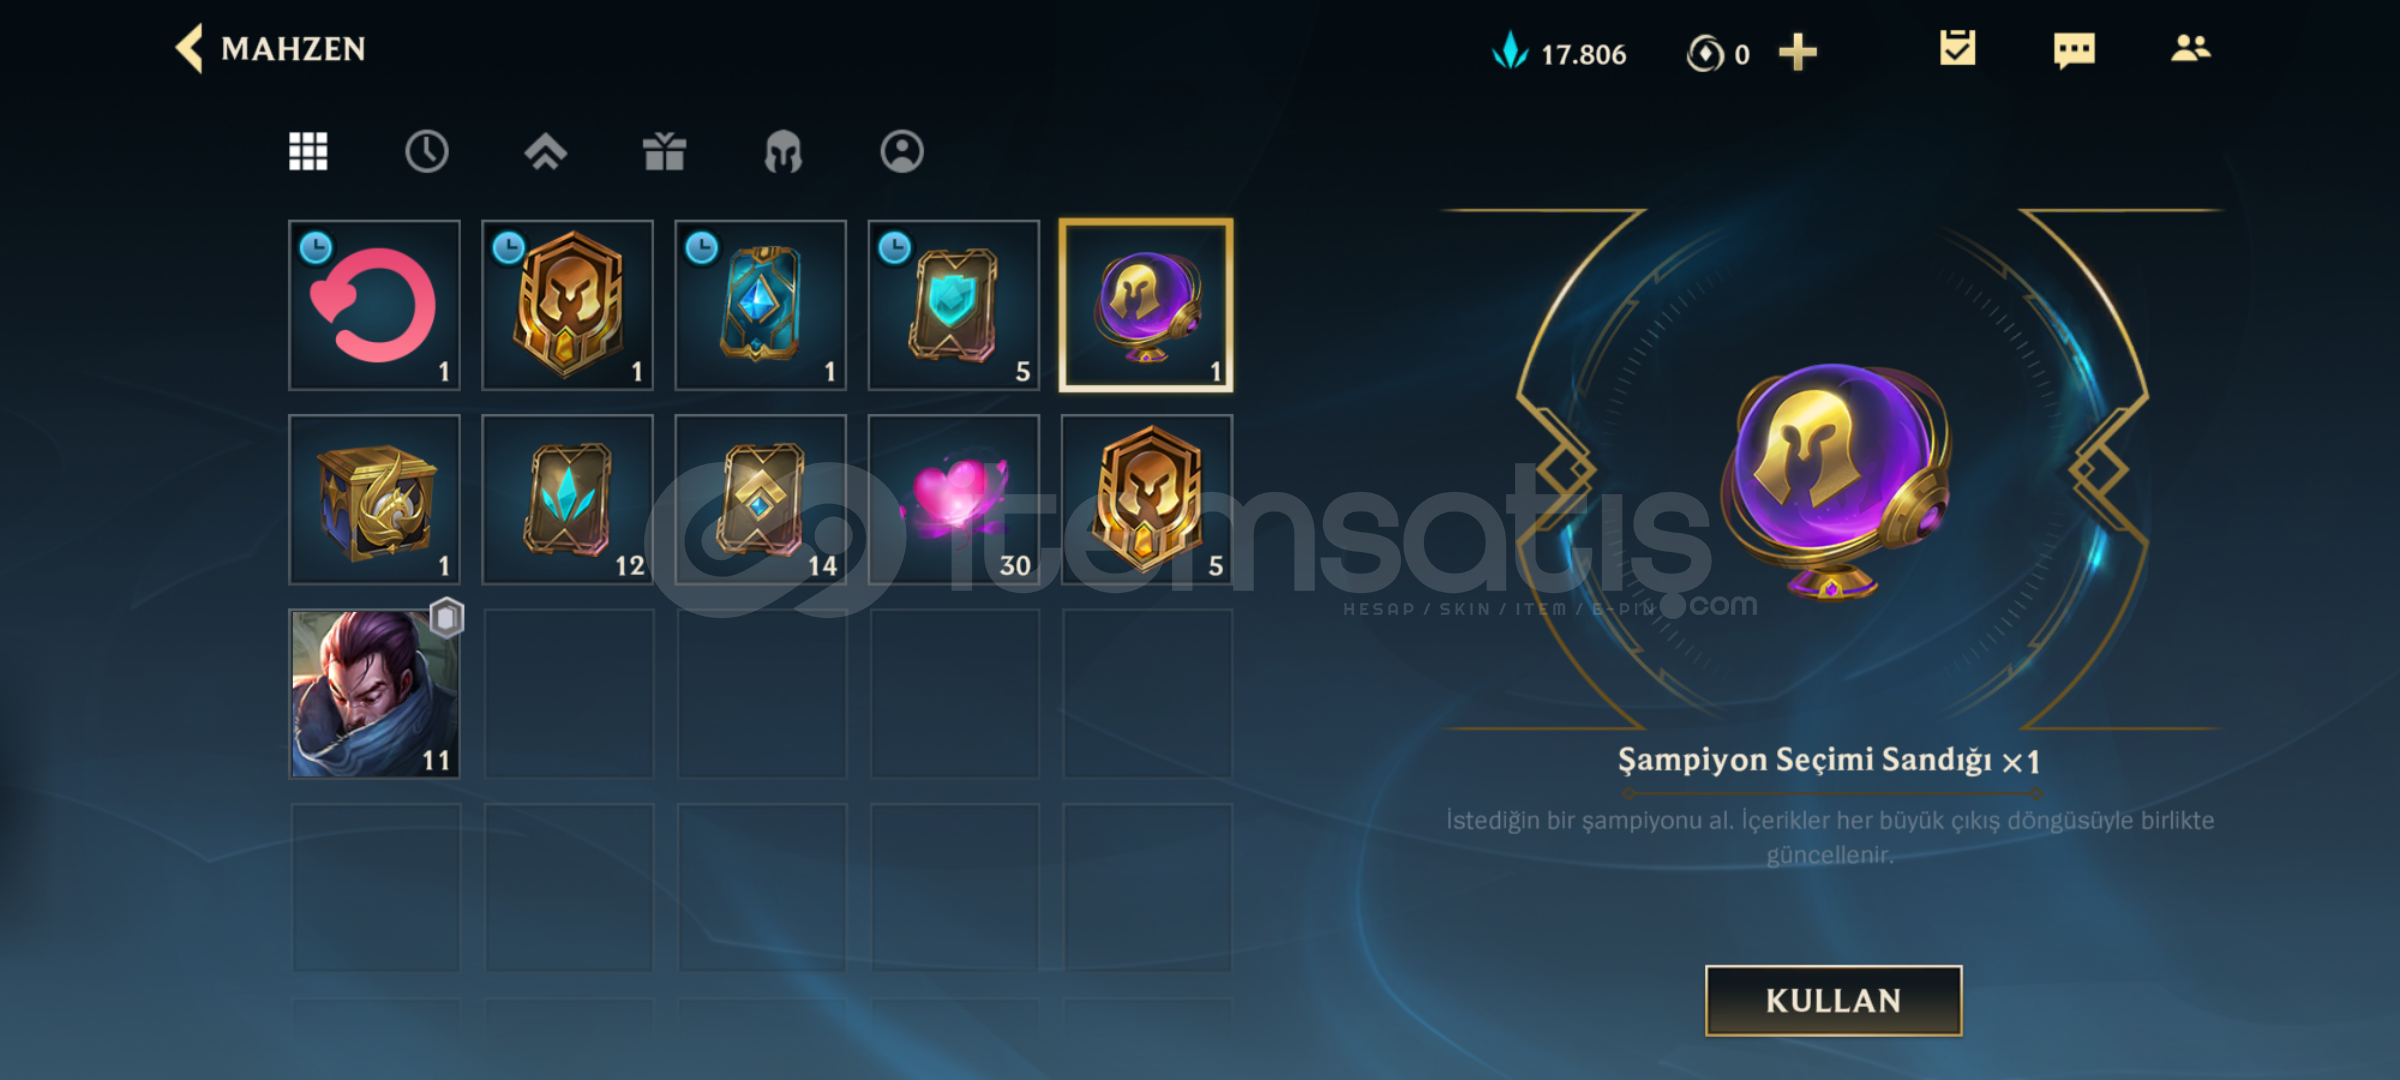Select the boosts double-chevron filter tab

545,152
